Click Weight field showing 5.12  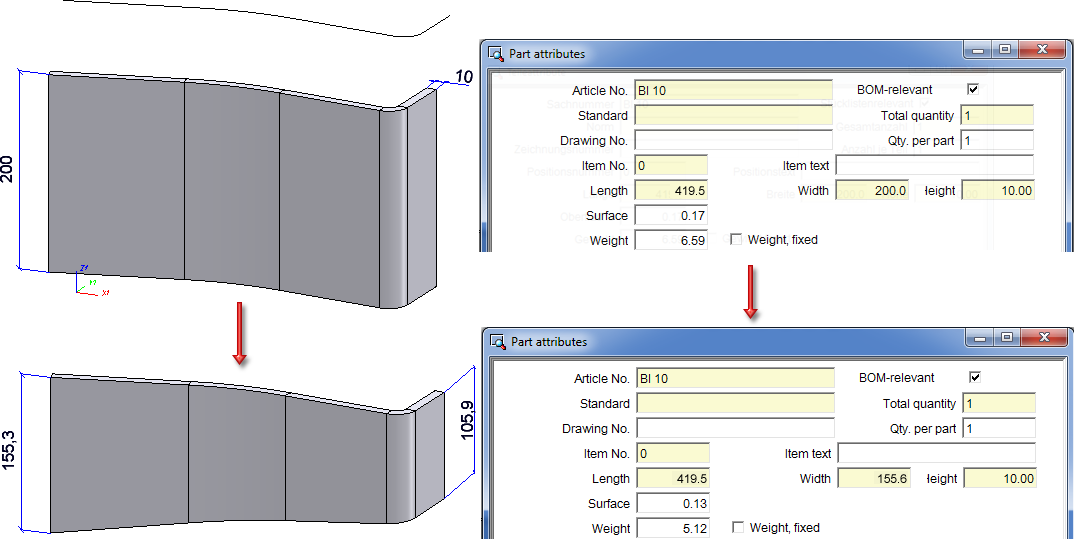pyautogui.click(x=673, y=528)
